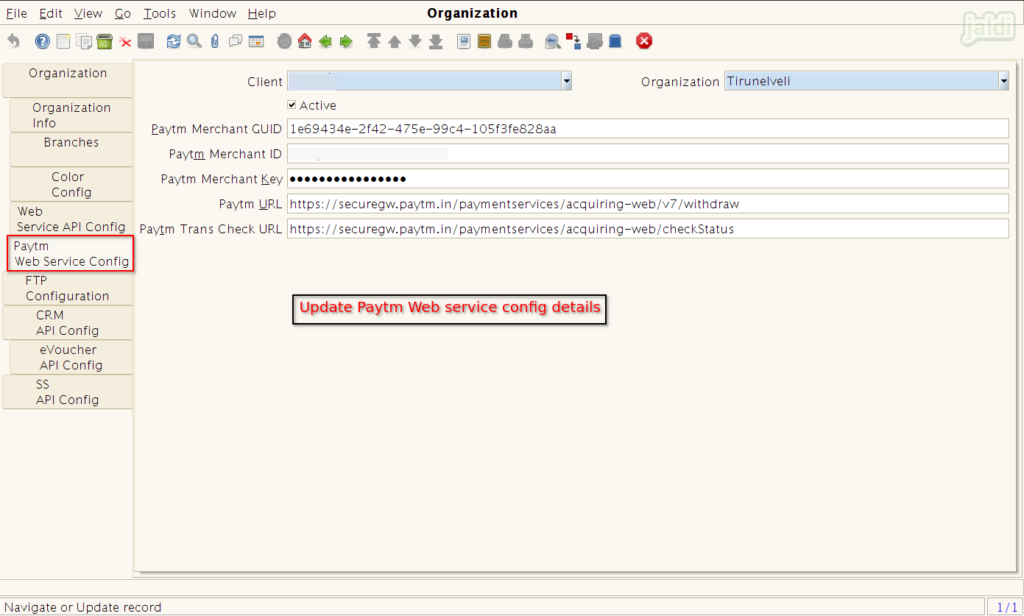Image resolution: width=1024 pixels, height=616 pixels.
Task: Open the Tools menu
Action: [x=159, y=13]
